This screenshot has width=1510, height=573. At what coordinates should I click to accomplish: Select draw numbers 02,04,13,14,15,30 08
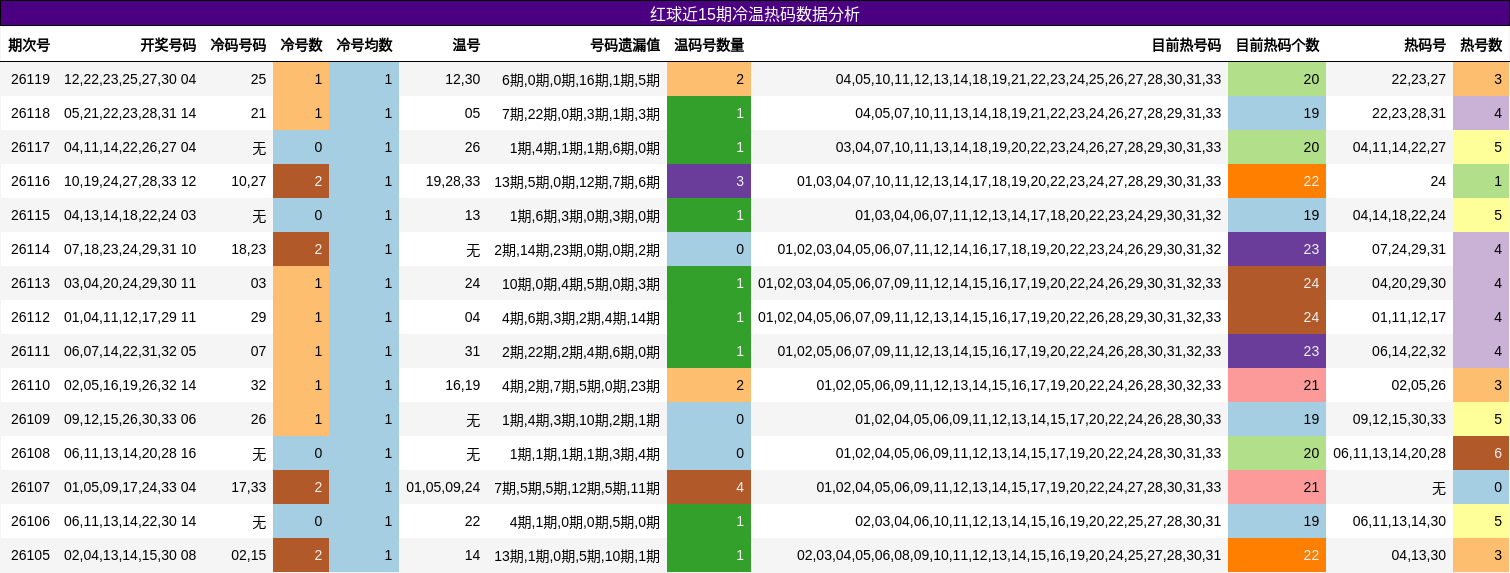point(130,555)
